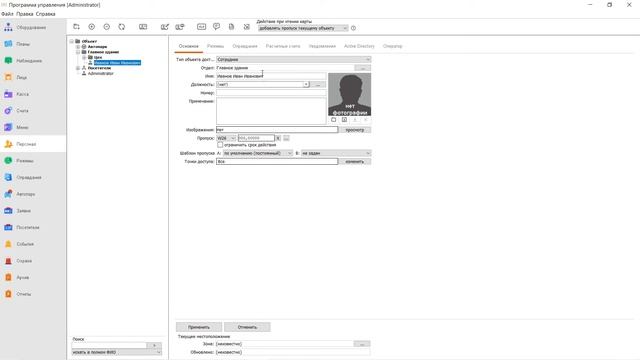Open the События sidebar section

[33, 244]
